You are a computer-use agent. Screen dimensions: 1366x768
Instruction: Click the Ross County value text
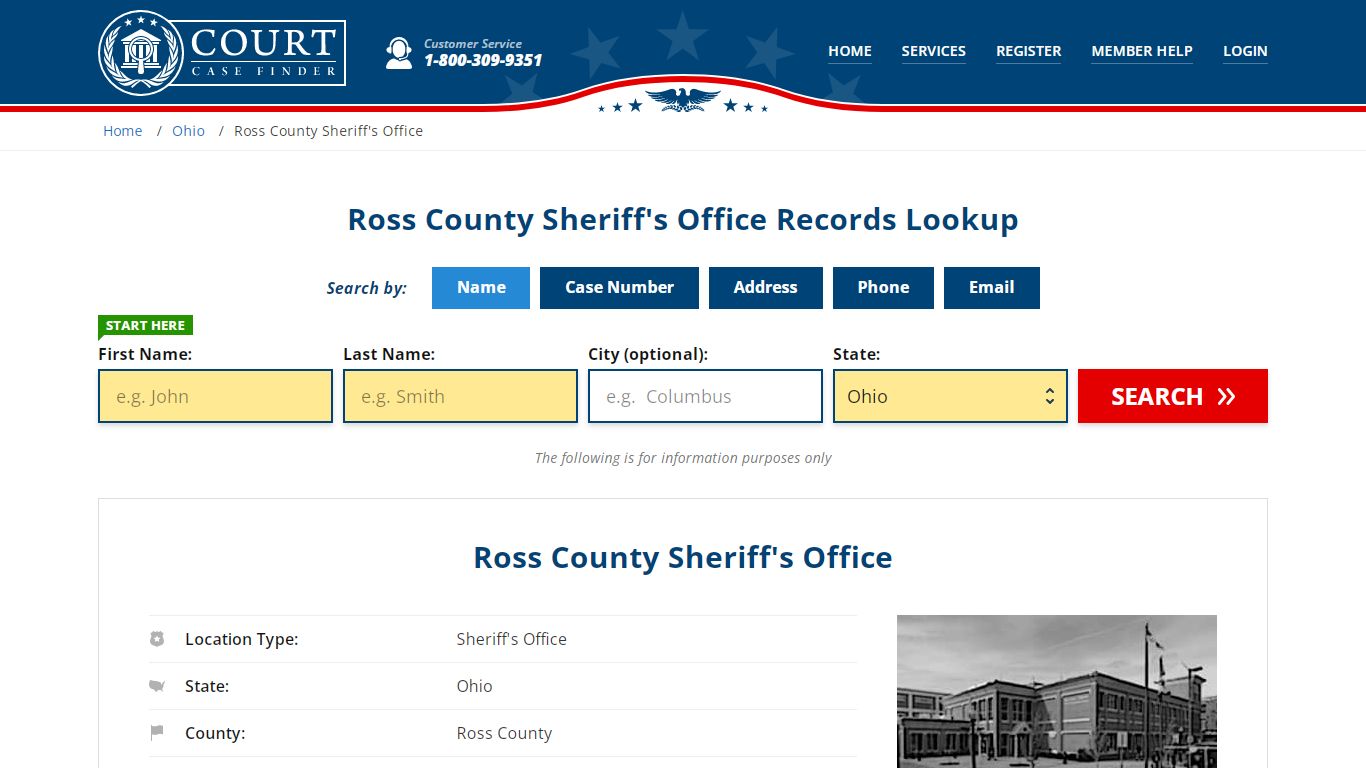(x=504, y=733)
